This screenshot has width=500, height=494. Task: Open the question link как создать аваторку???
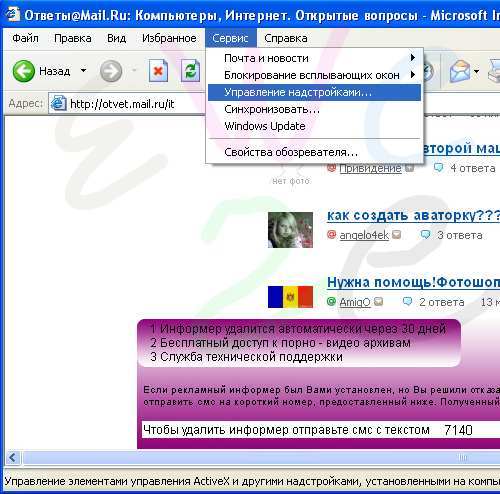(413, 216)
